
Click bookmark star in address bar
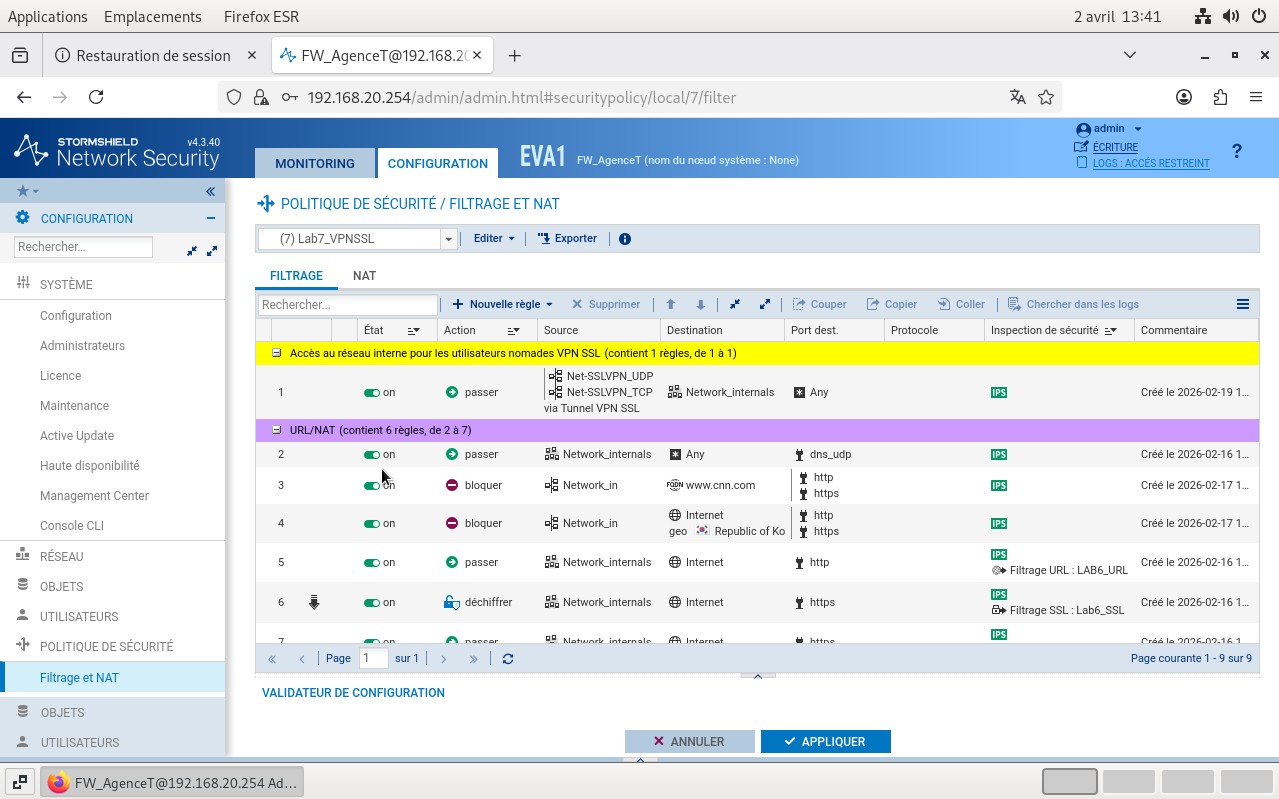pyautogui.click(x=1046, y=97)
